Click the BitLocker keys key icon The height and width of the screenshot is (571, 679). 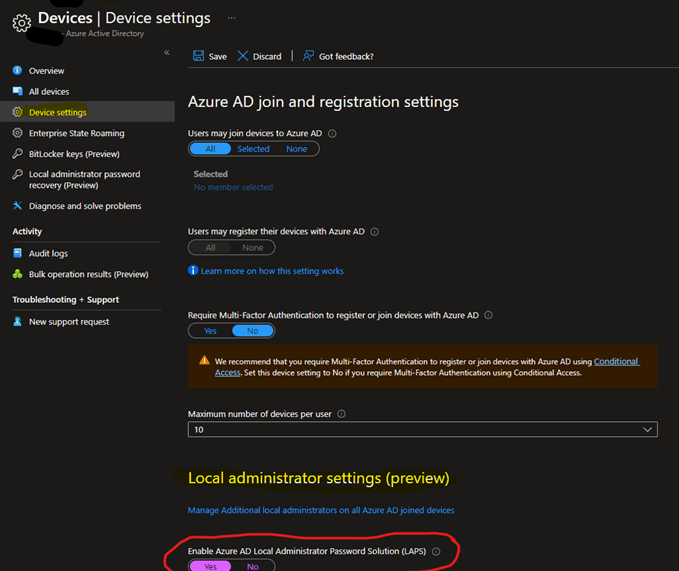pyautogui.click(x=17, y=153)
